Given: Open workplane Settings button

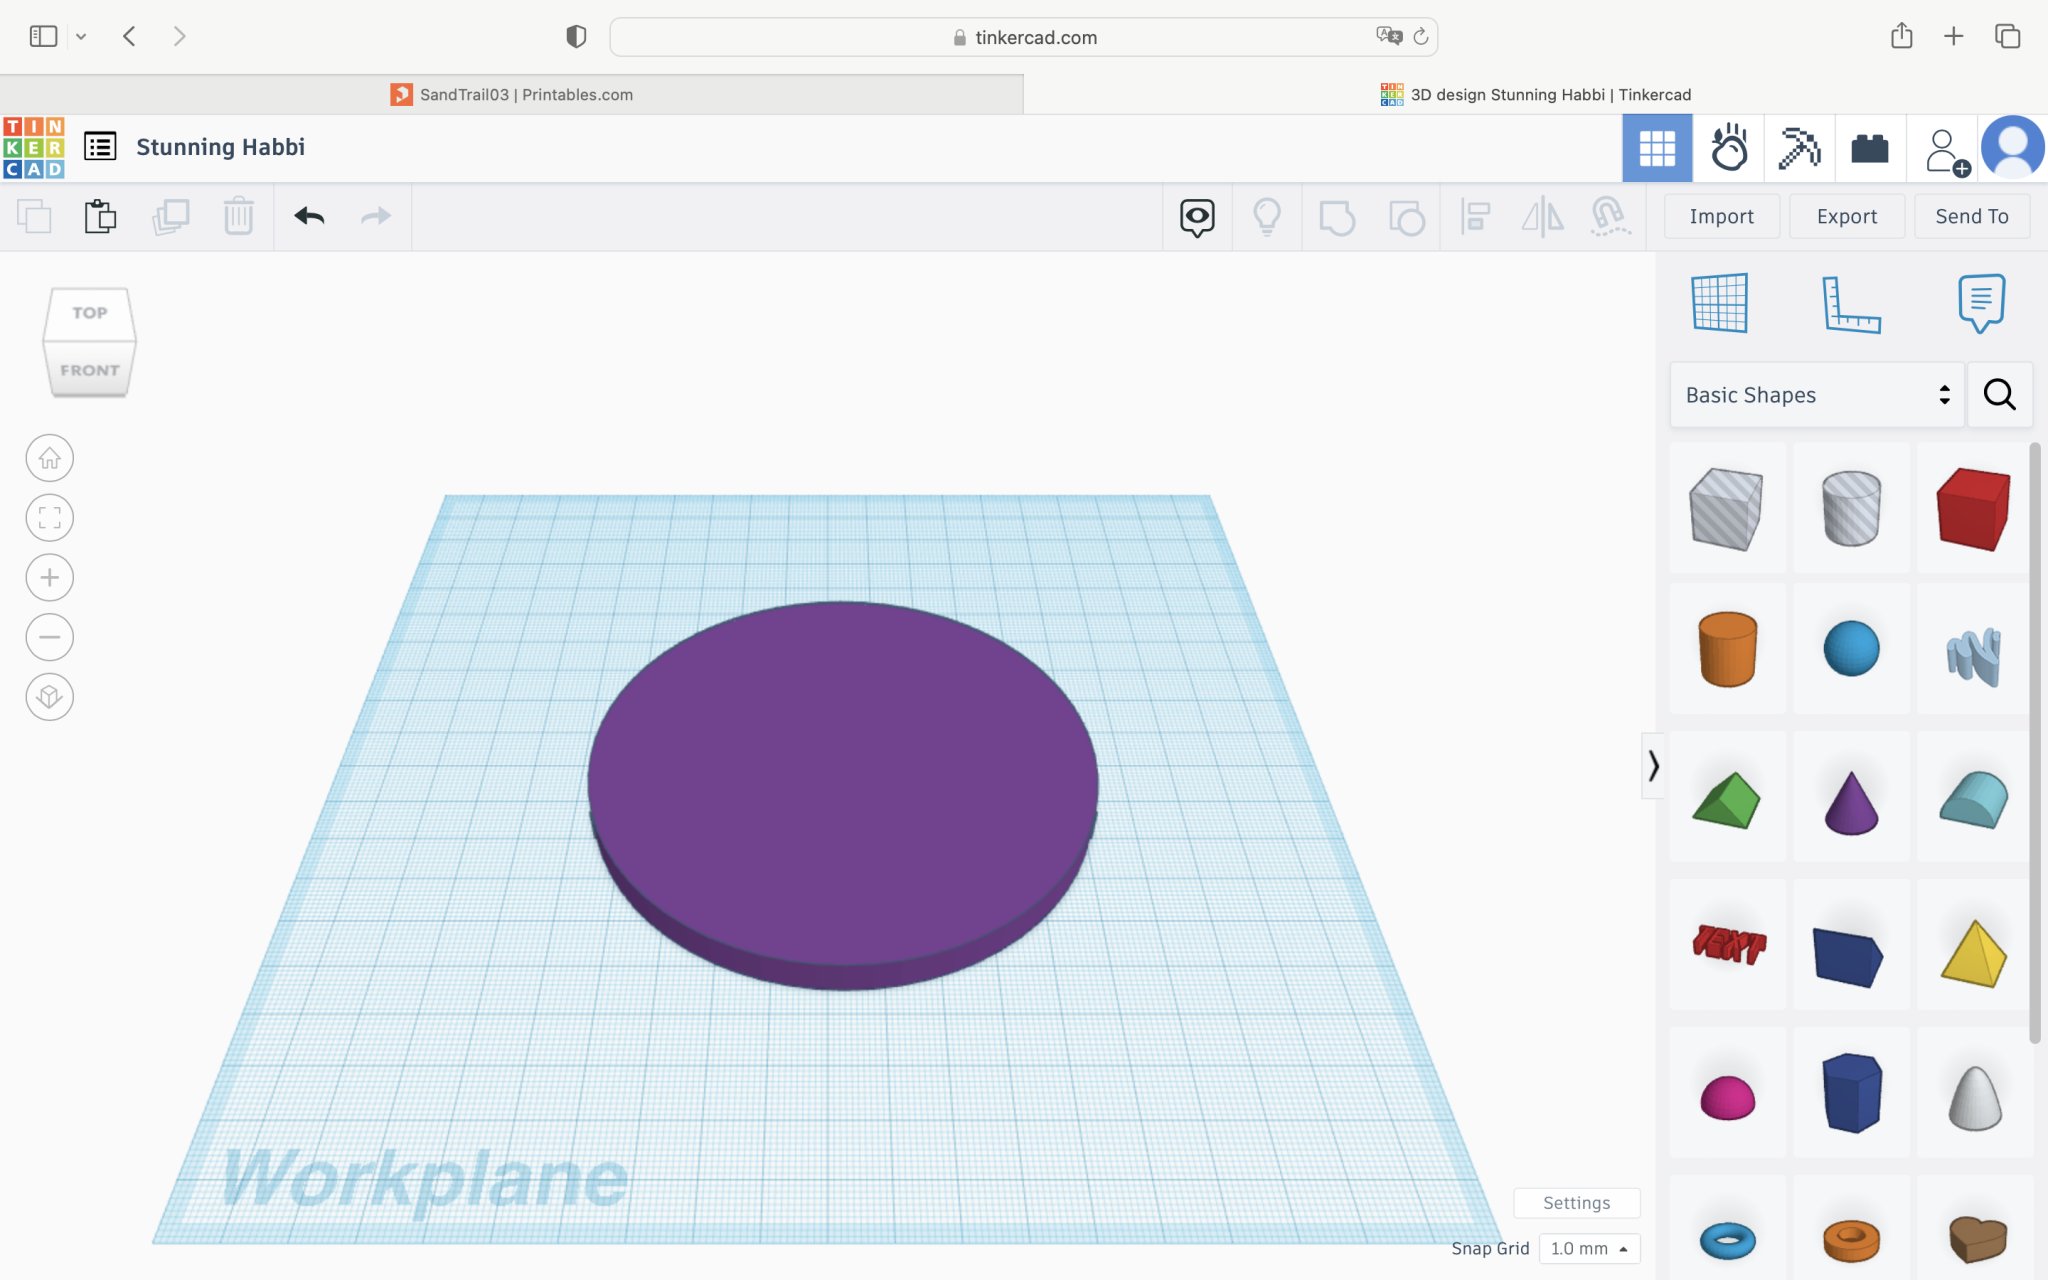Looking at the screenshot, I should pyautogui.click(x=1576, y=1202).
